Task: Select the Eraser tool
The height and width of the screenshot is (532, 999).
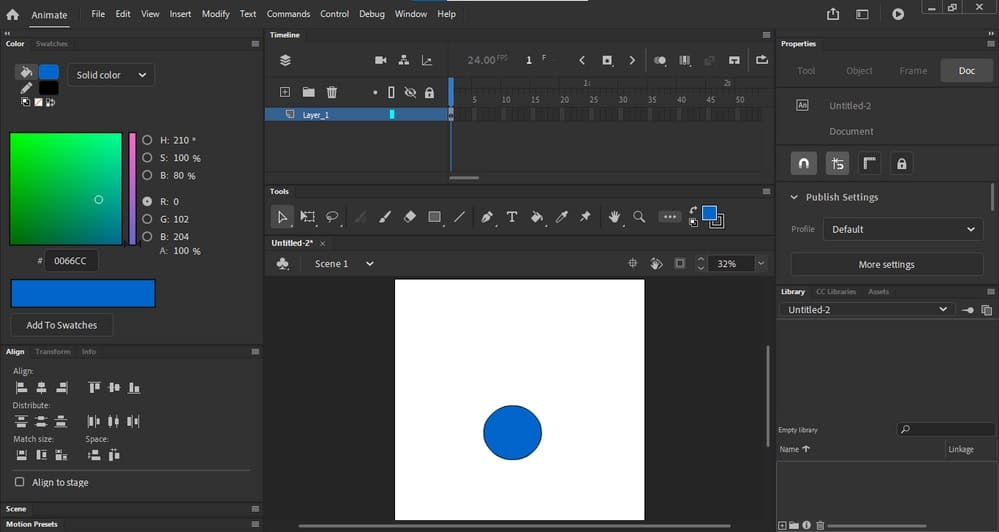Action: [x=410, y=217]
